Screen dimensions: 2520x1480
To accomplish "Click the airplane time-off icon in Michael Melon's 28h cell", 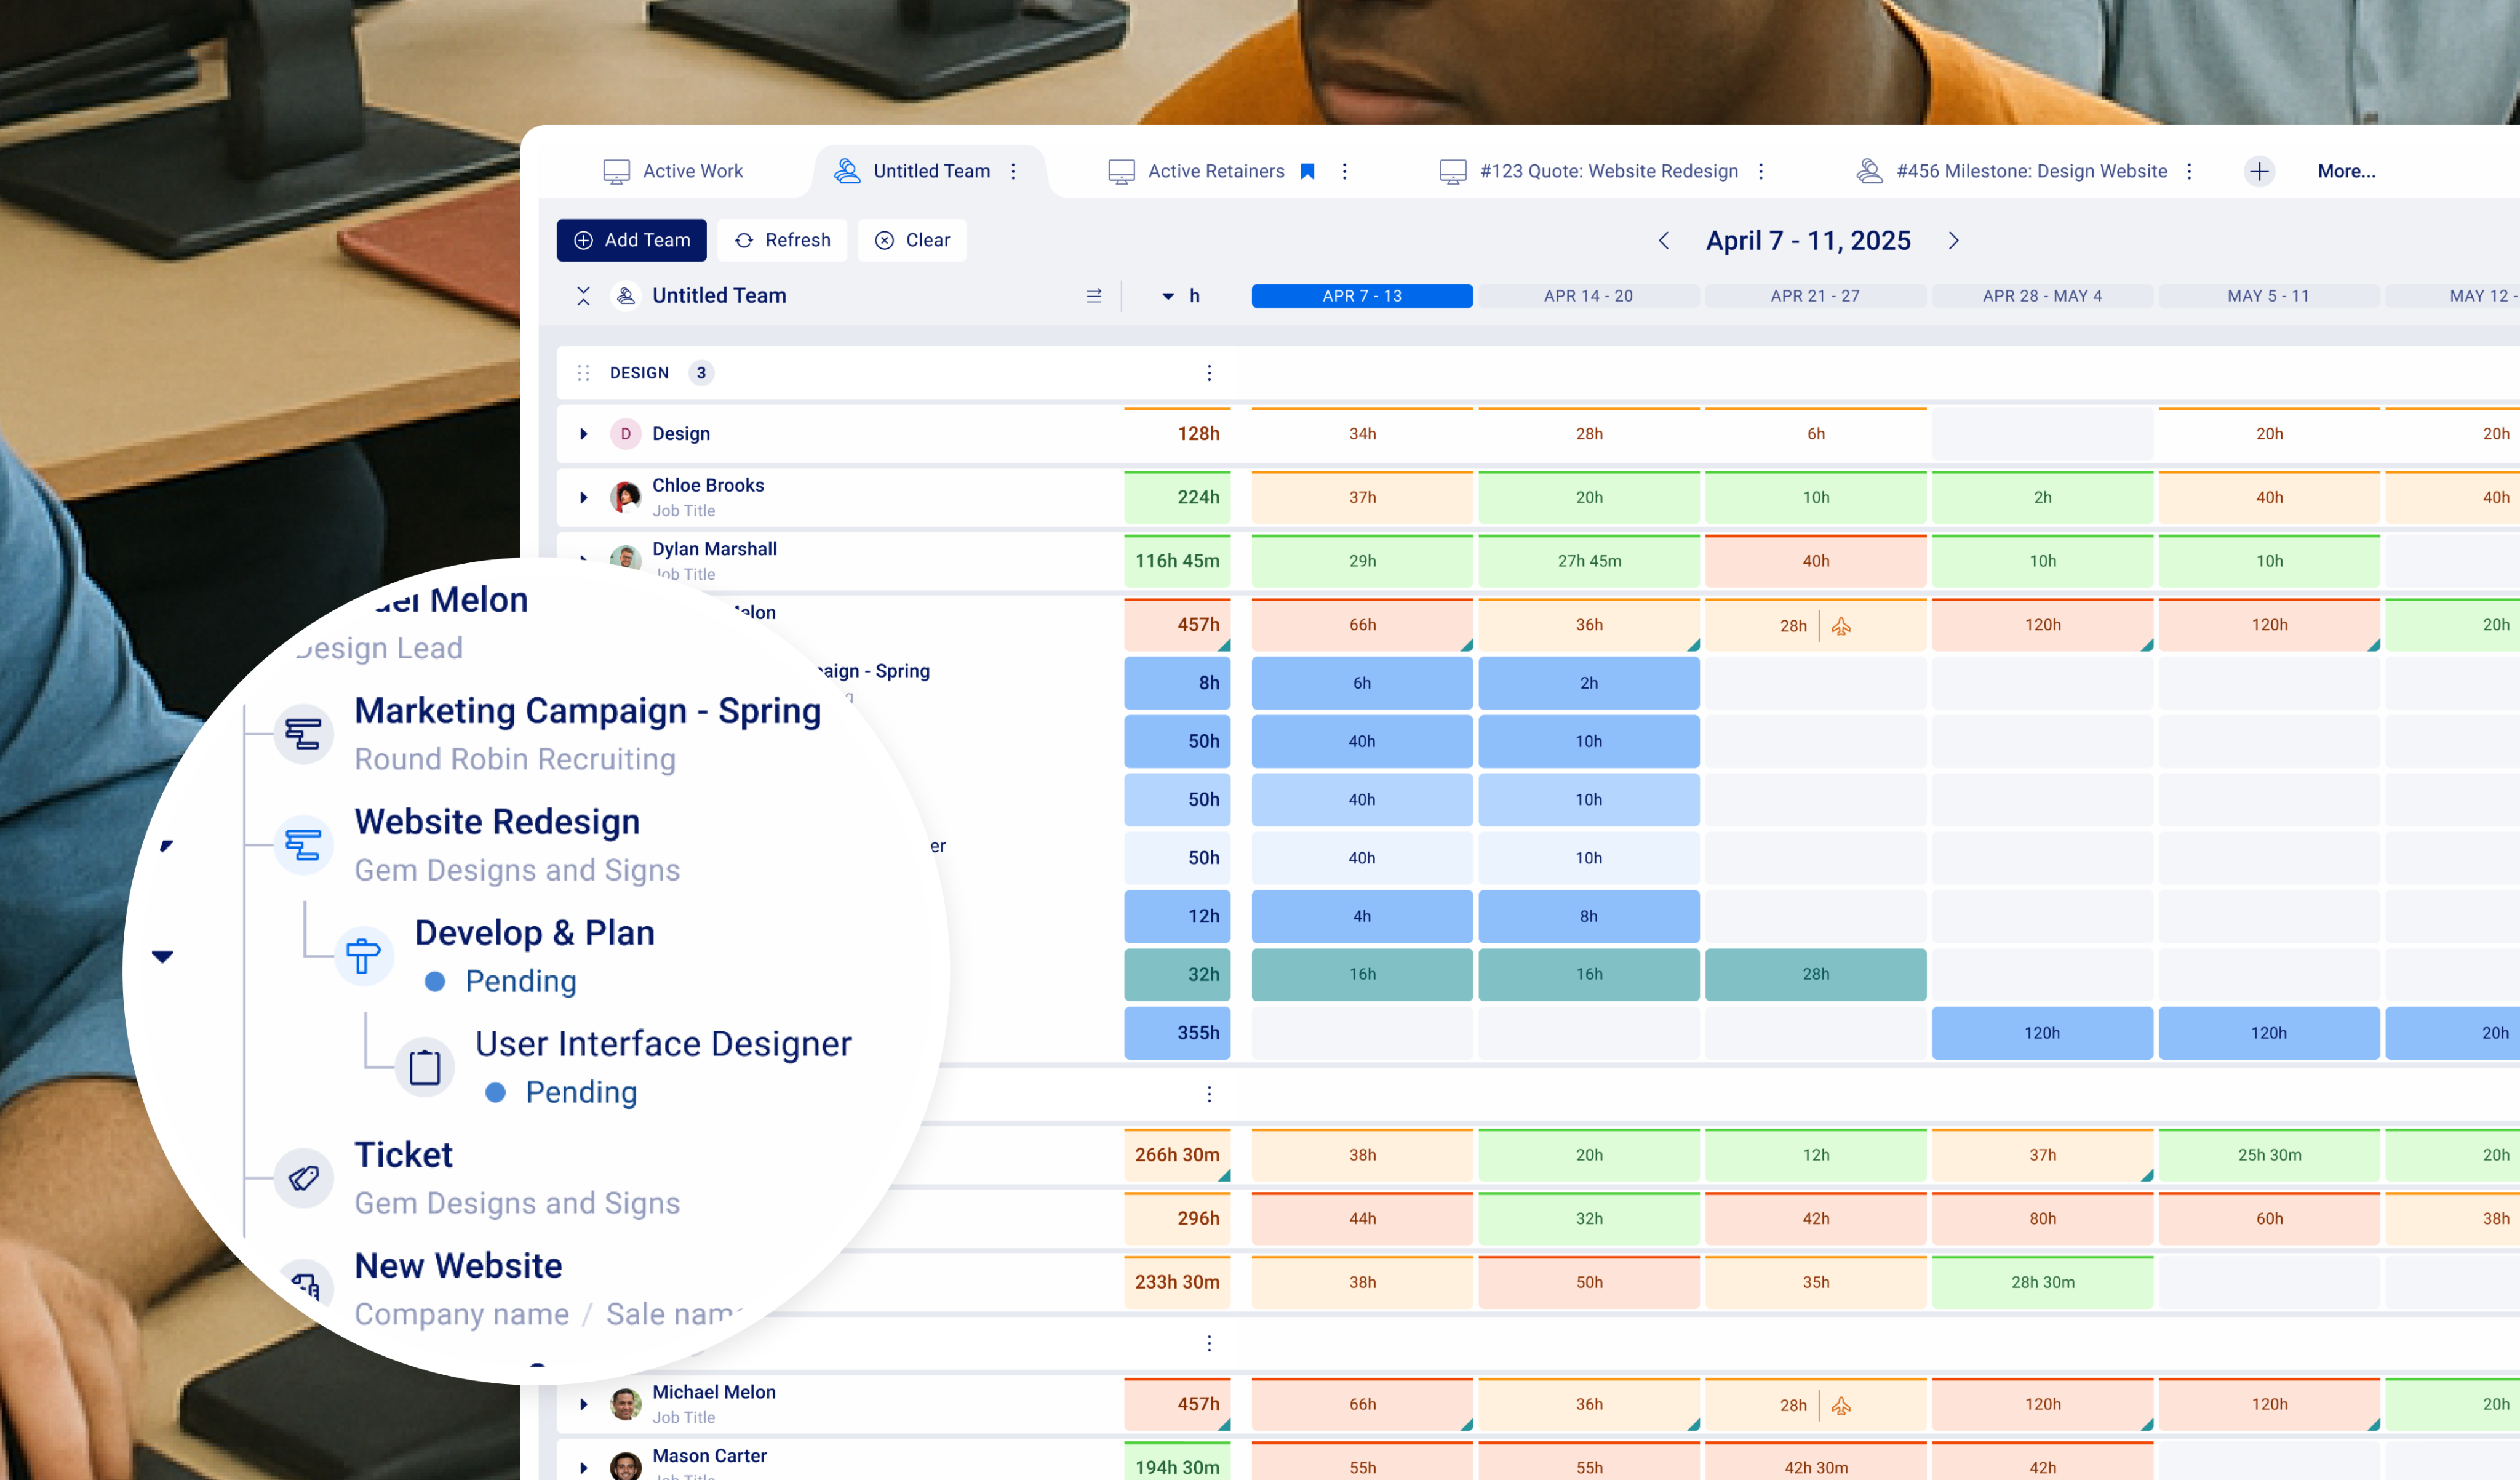I will (x=1840, y=626).
